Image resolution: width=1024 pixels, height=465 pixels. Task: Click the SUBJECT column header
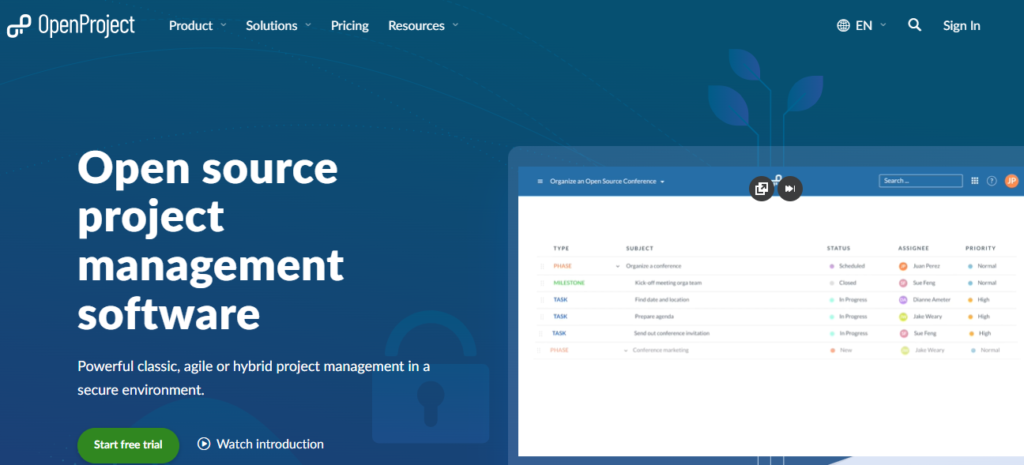click(639, 248)
